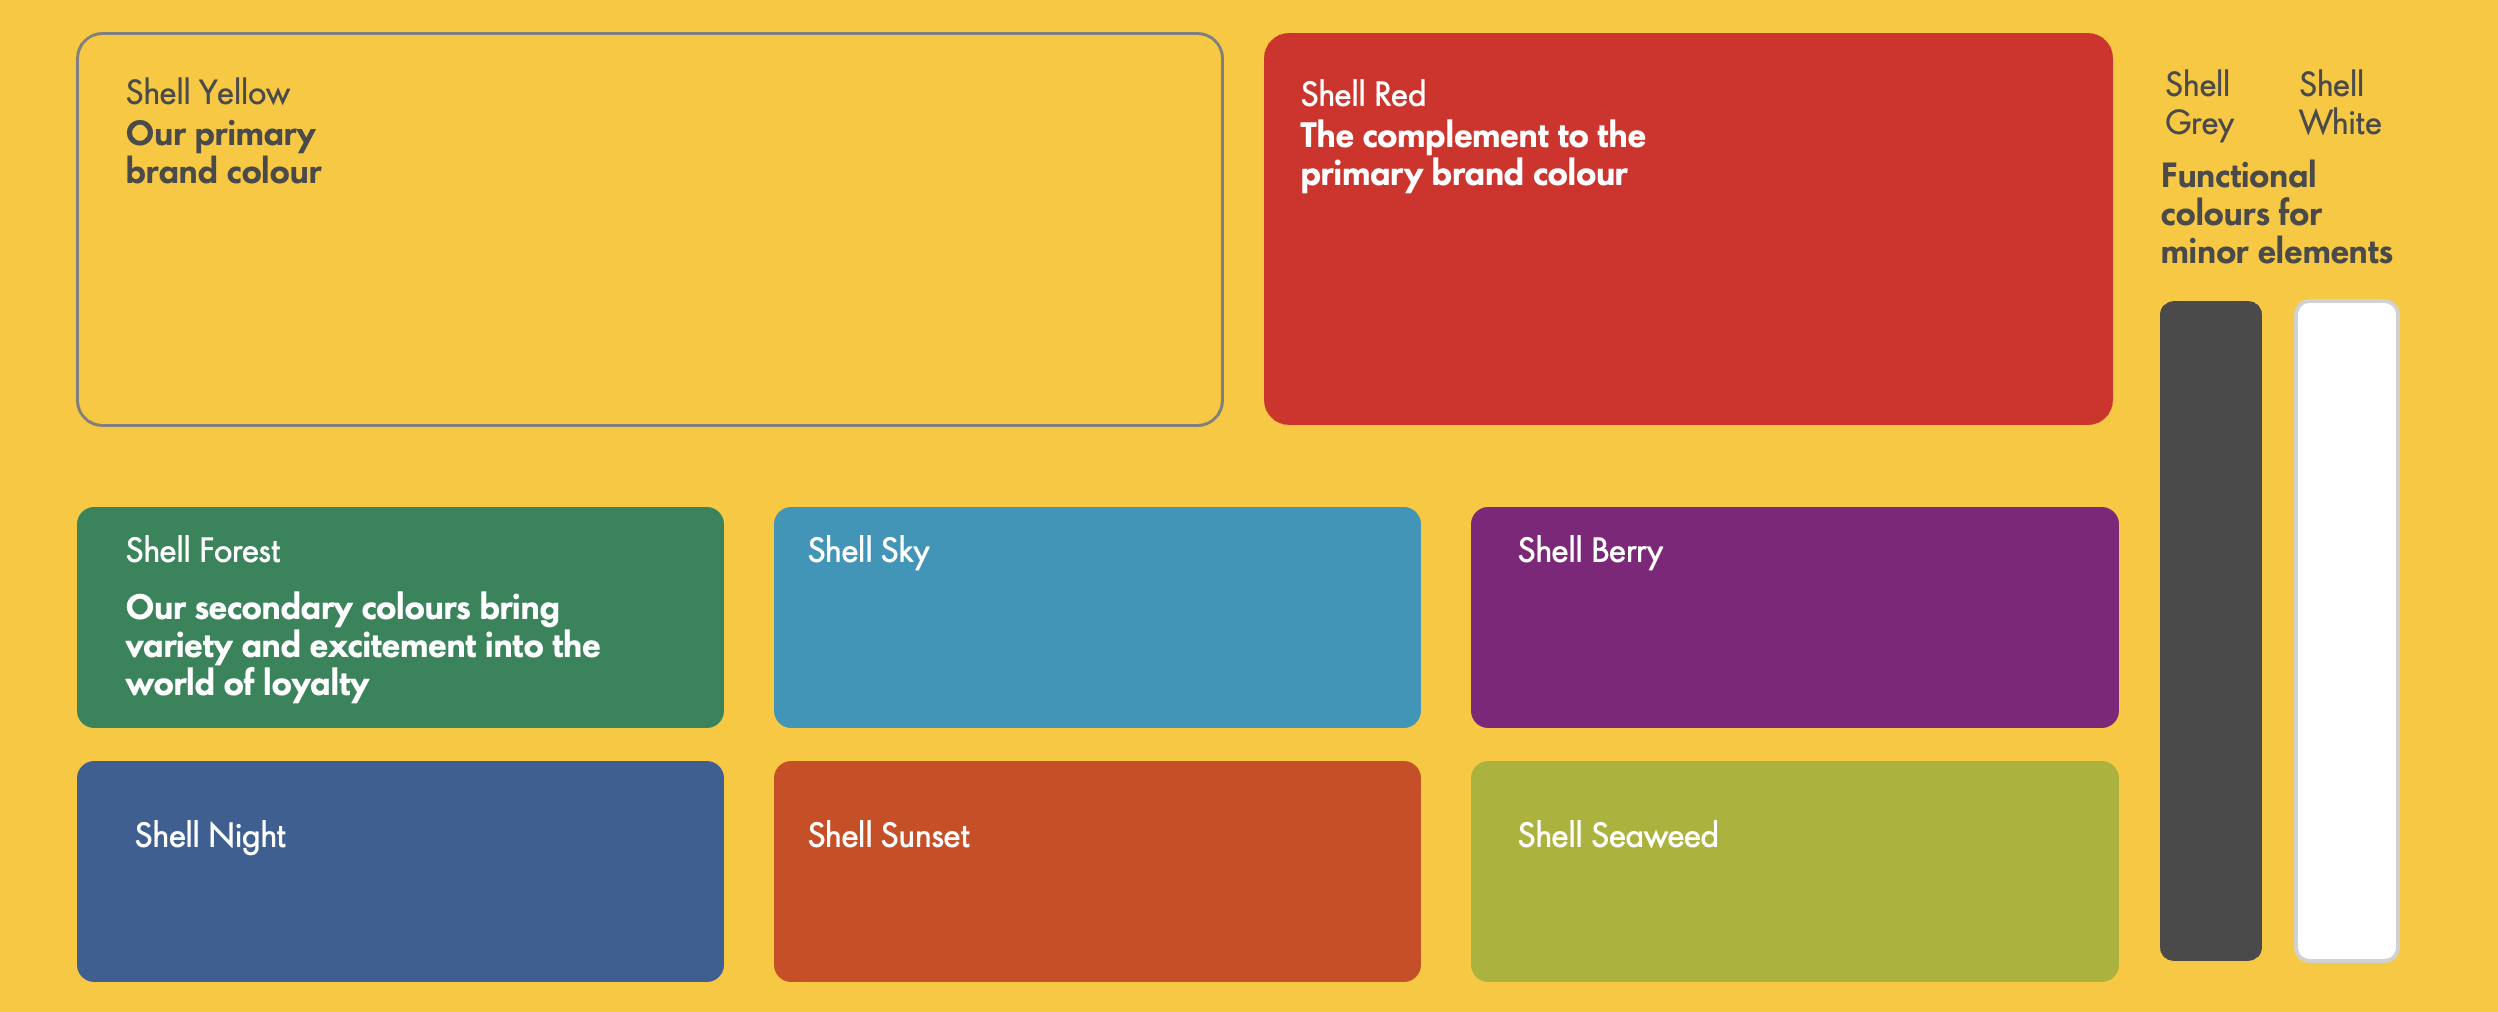Click the "Shell Red" title text
This screenshot has width=2498, height=1012.
(x=1363, y=95)
